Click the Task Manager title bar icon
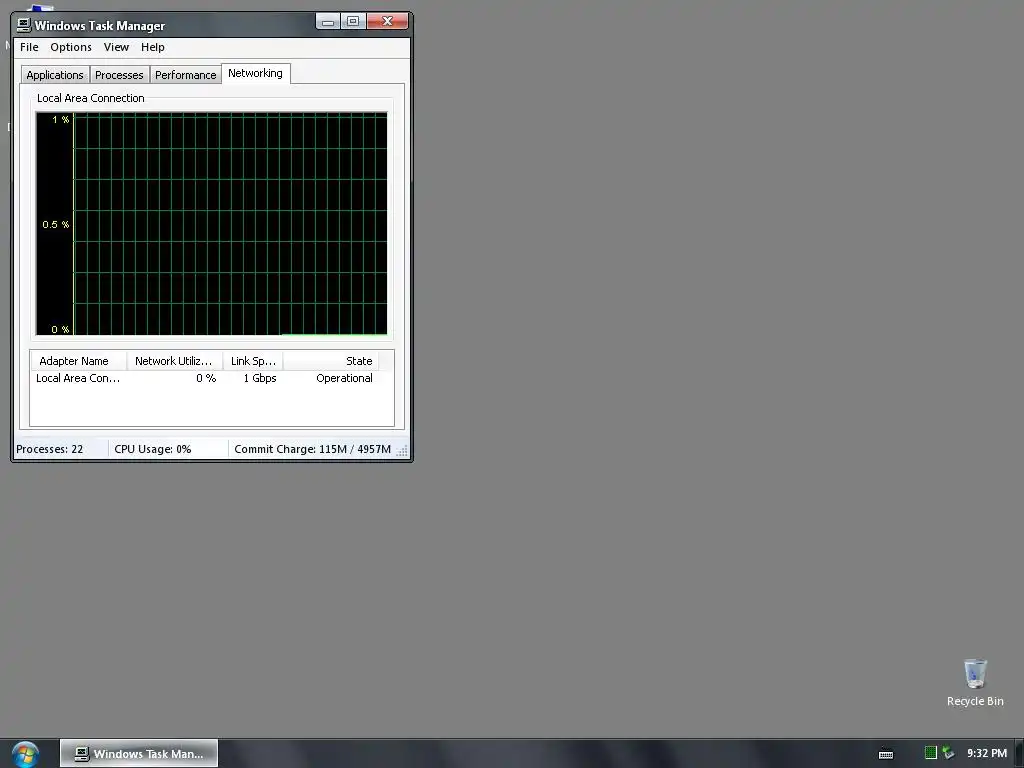Image resolution: width=1024 pixels, height=768 pixels. point(24,25)
